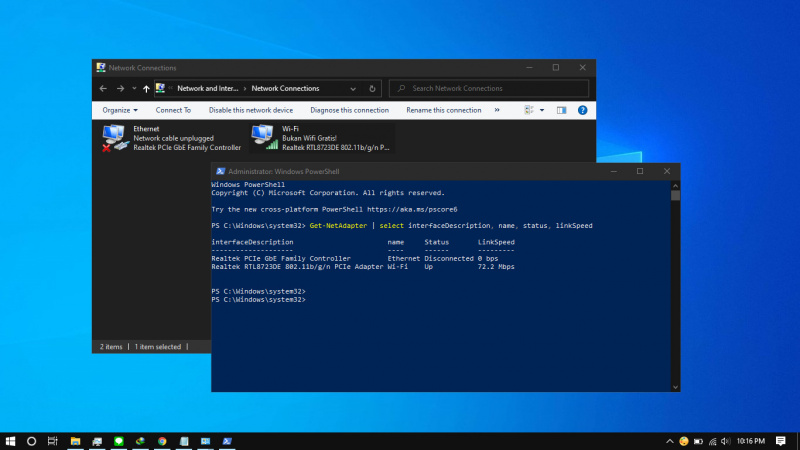Click PowerShell scrollbar up arrow
The image size is (800, 450).
pyautogui.click(x=676, y=186)
